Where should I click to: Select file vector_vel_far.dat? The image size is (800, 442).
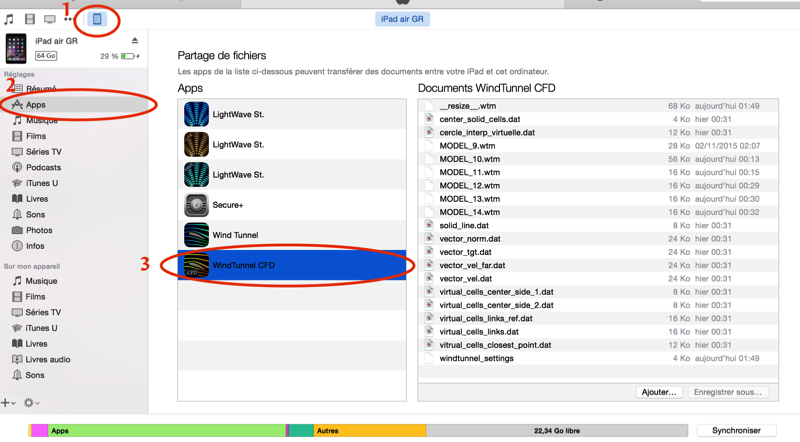tap(598, 265)
